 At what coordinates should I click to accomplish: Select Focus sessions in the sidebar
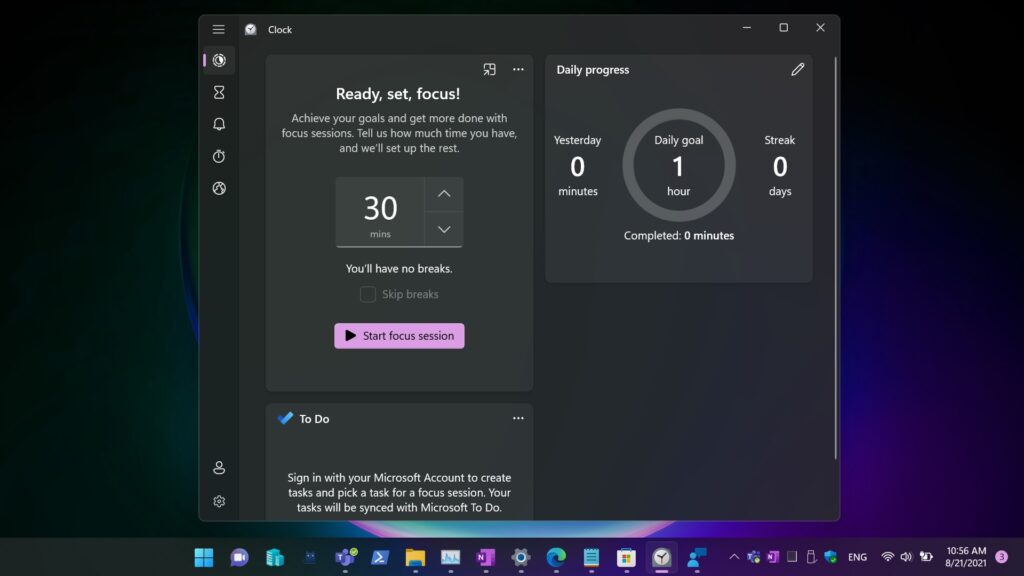coord(219,60)
